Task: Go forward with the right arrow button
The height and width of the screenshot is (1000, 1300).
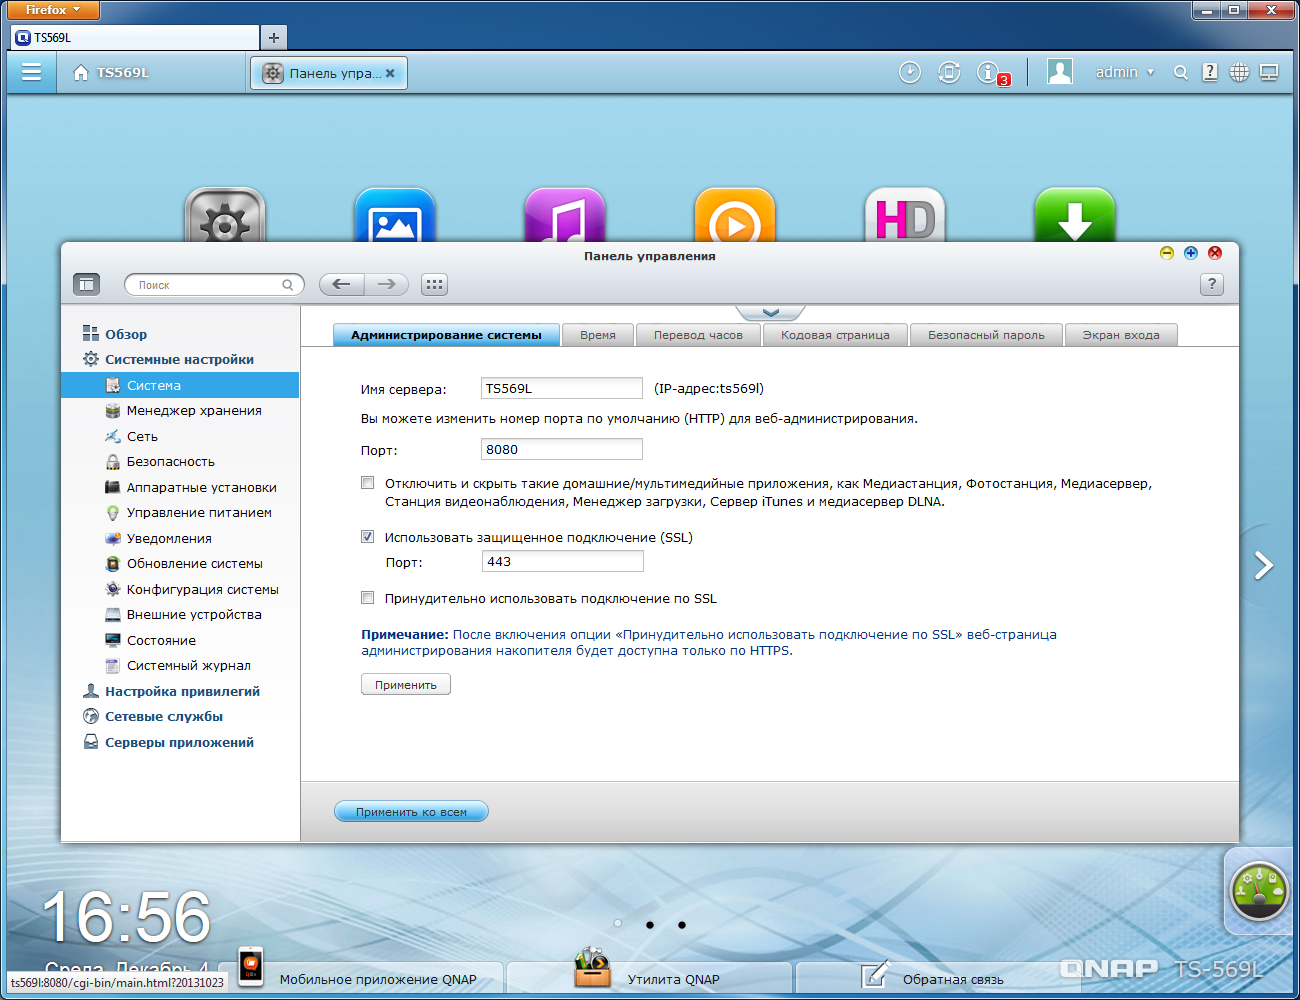Action: click(x=386, y=285)
